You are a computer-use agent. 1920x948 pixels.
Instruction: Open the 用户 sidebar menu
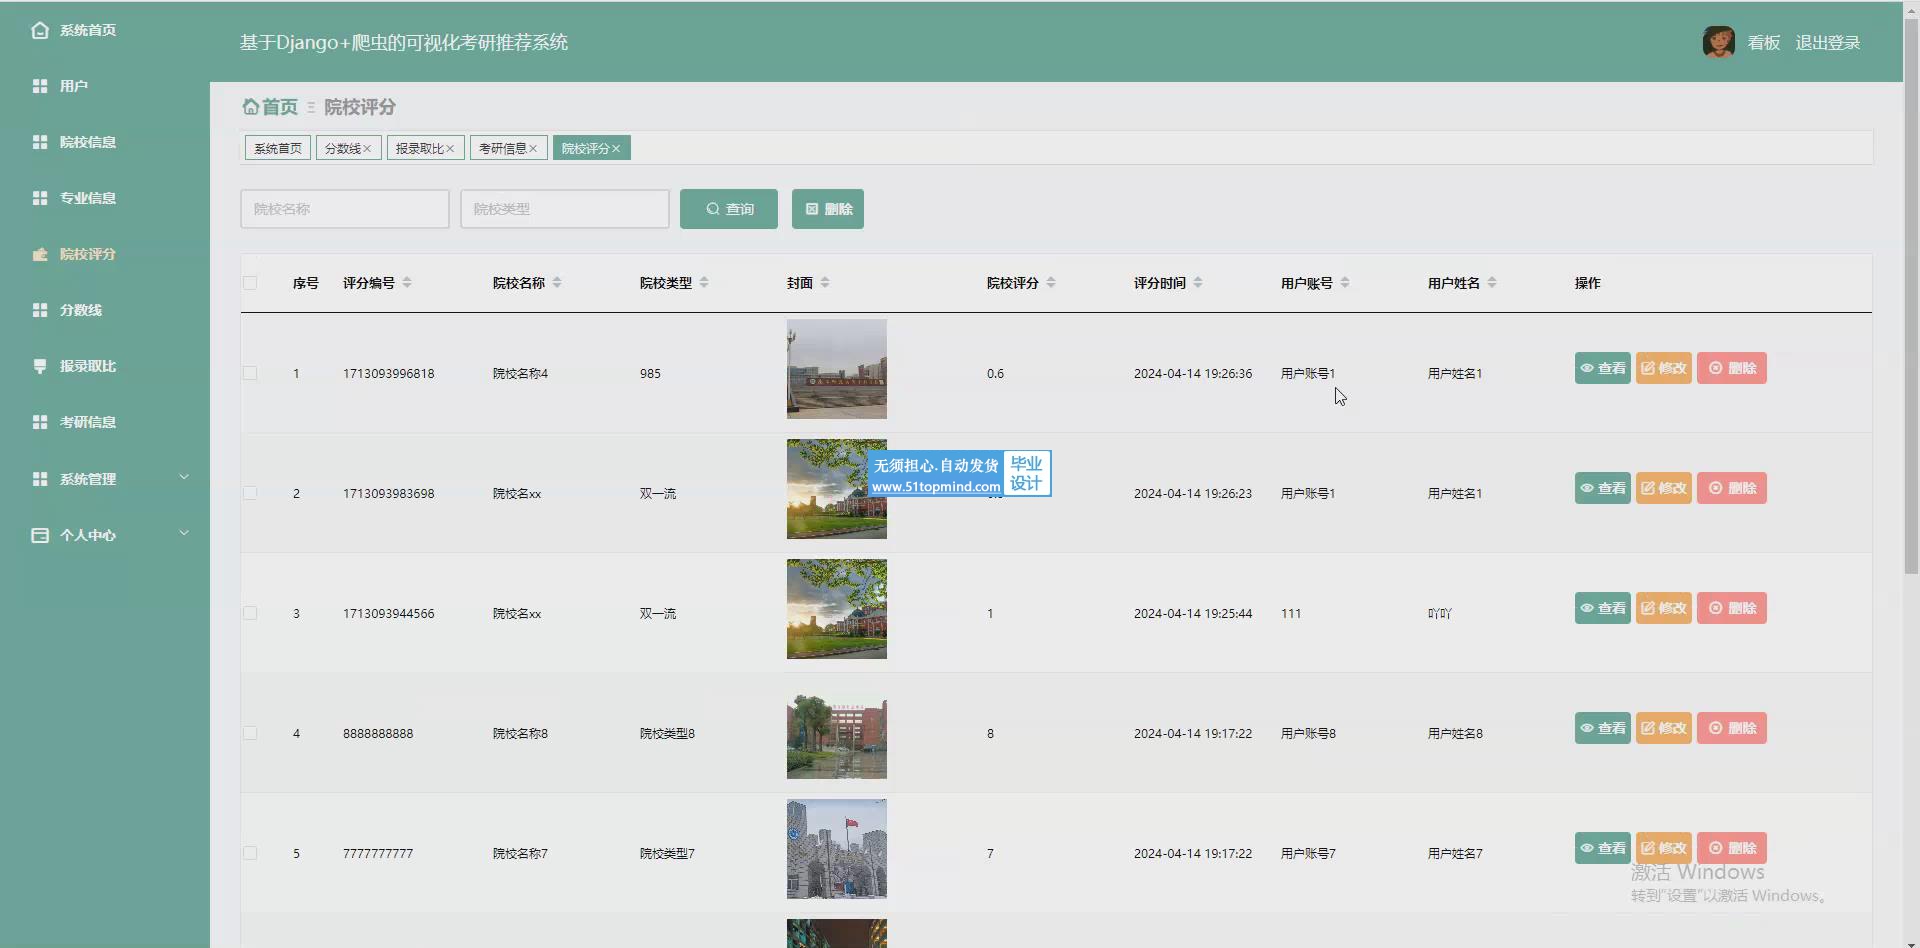click(60, 86)
